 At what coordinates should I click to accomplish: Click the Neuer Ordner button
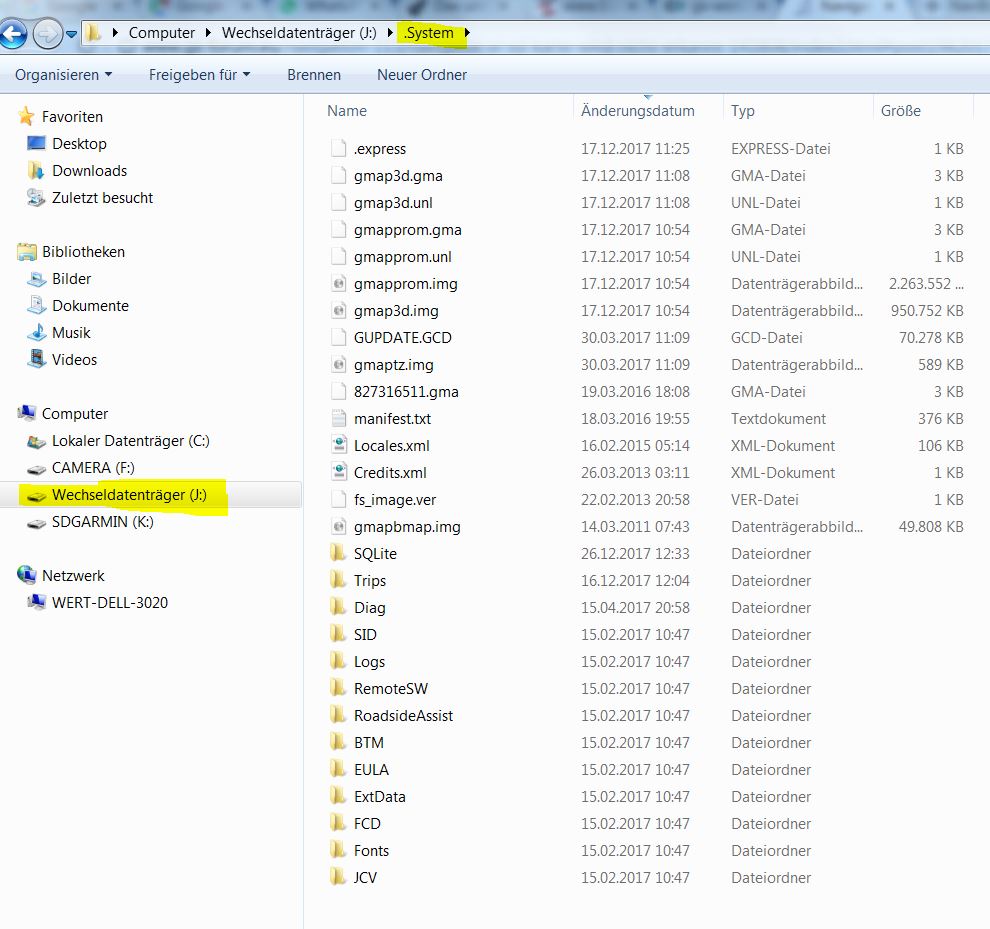coord(421,75)
